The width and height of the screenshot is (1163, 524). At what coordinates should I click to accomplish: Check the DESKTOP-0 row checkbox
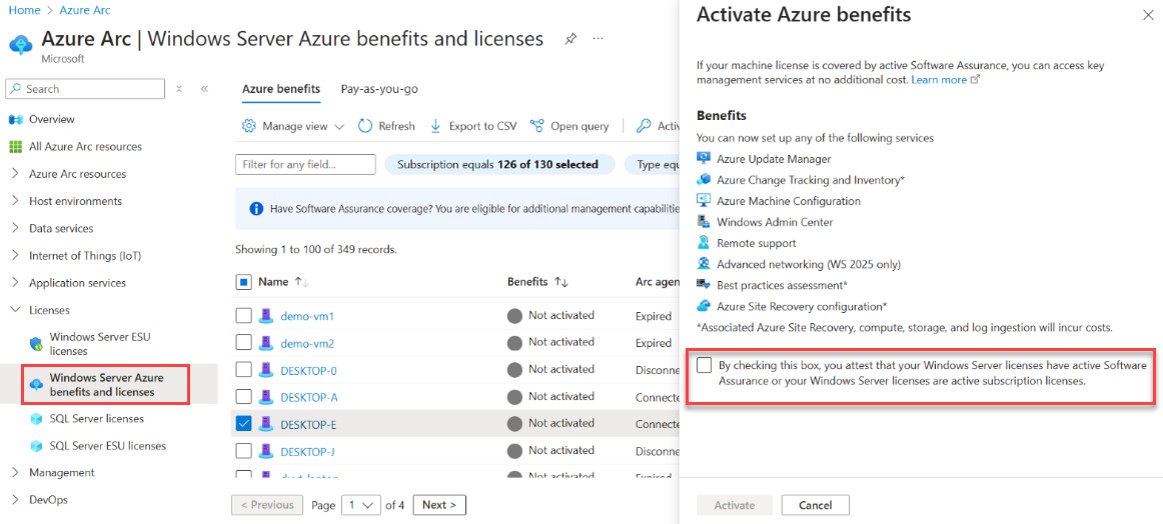tap(243, 370)
